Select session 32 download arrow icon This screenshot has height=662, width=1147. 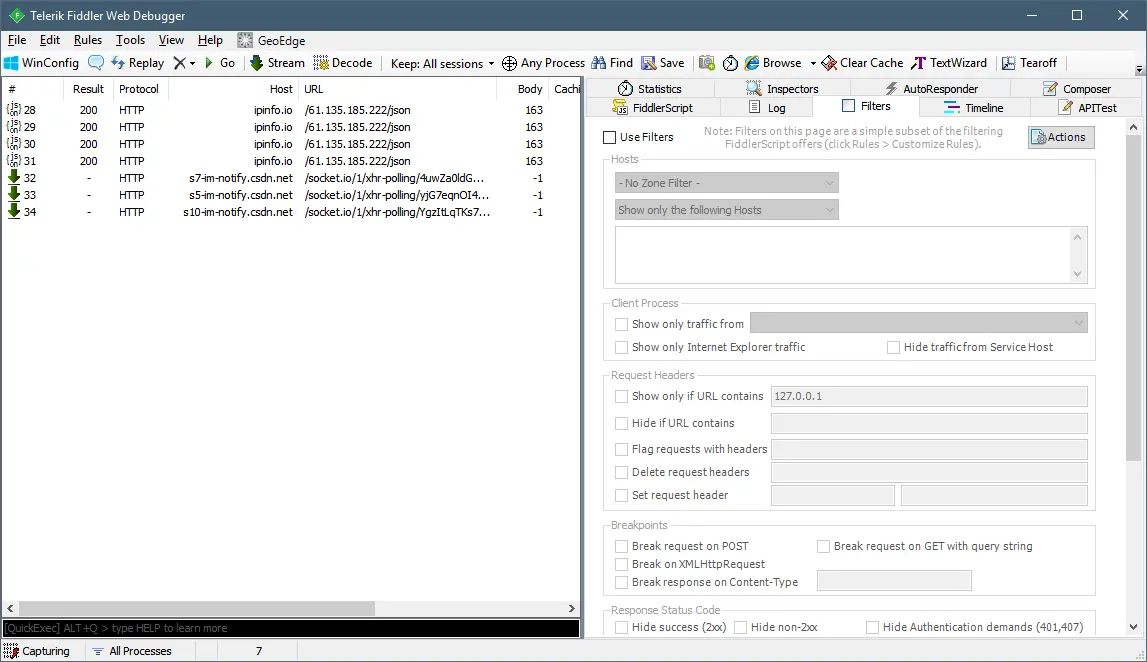click(x=14, y=177)
